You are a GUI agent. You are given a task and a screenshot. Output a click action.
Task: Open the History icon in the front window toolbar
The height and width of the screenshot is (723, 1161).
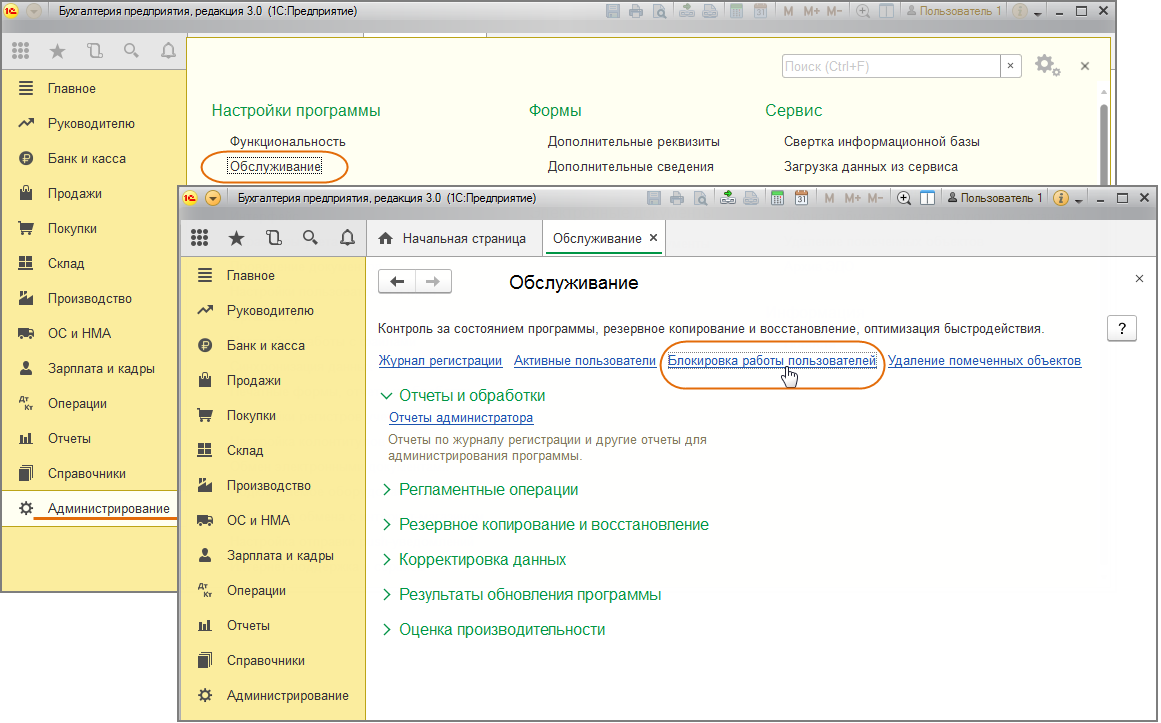coord(274,238)
